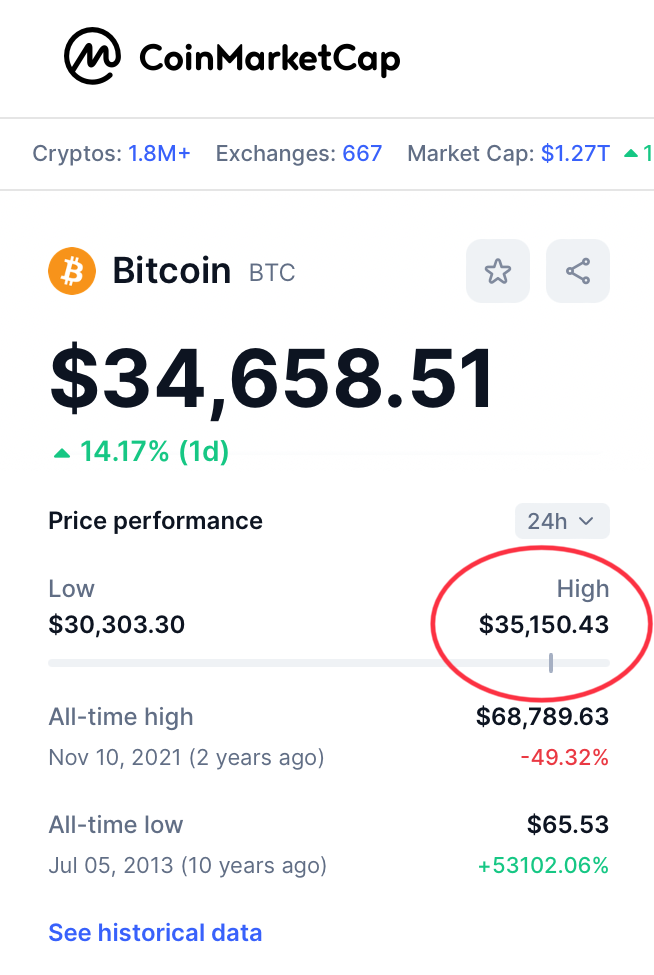
Task: Click the CoinMarketCap logo icon
Action: point(93,56)
